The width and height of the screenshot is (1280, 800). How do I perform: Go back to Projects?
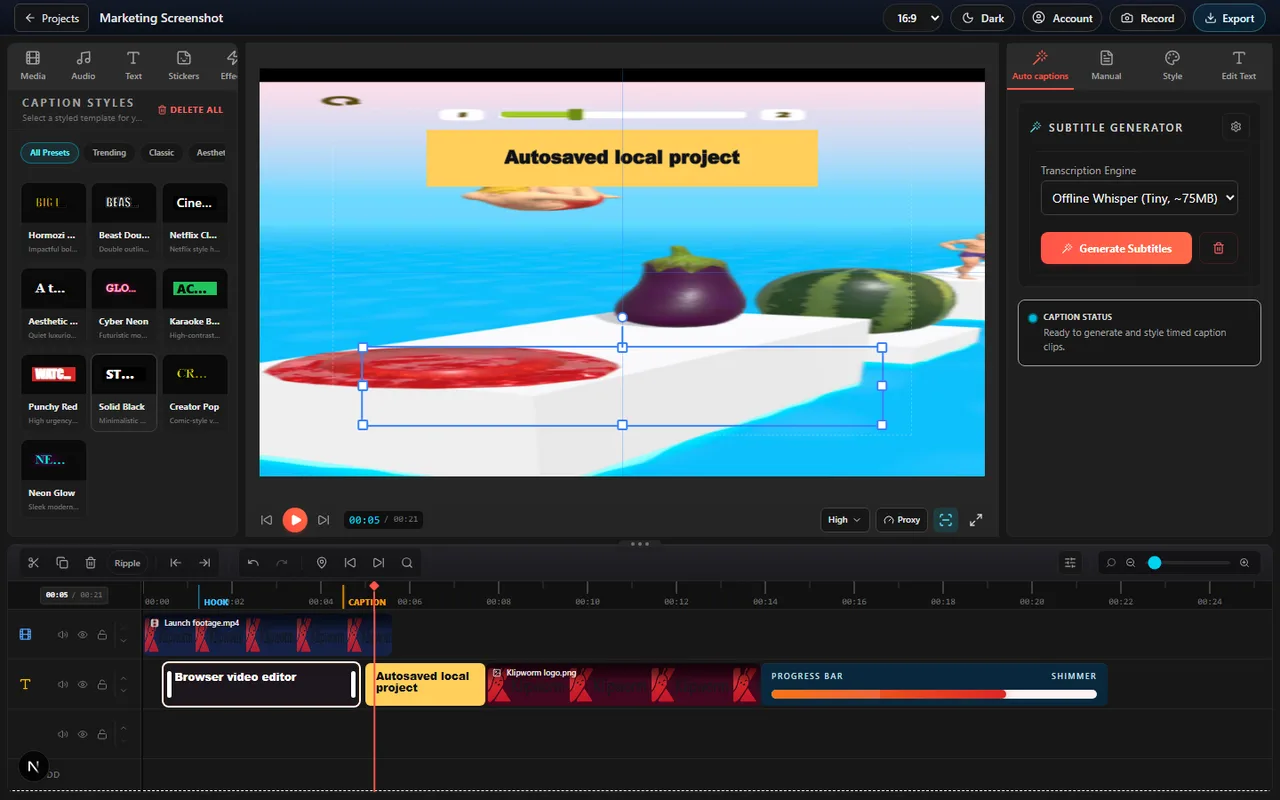[x=51, y=18]
